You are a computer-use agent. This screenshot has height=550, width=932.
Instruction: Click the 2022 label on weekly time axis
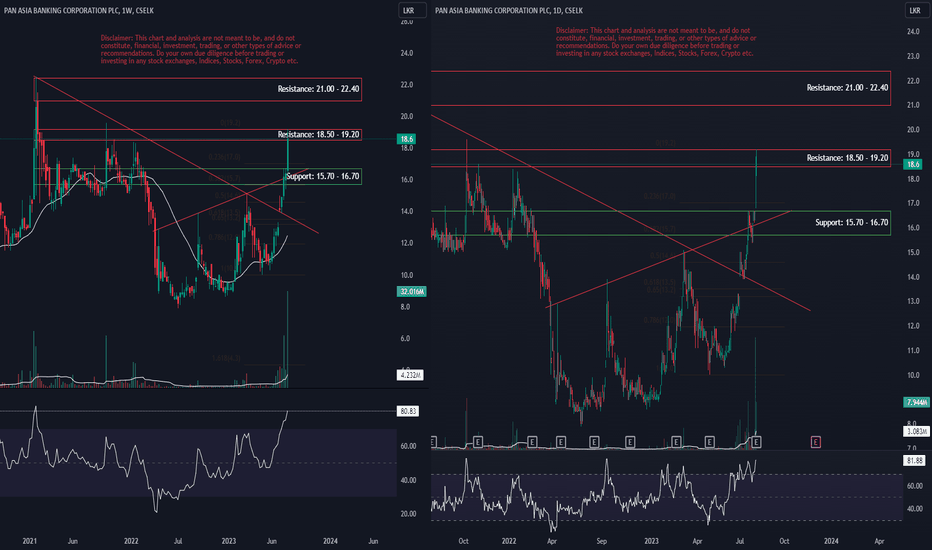[131, 541]
